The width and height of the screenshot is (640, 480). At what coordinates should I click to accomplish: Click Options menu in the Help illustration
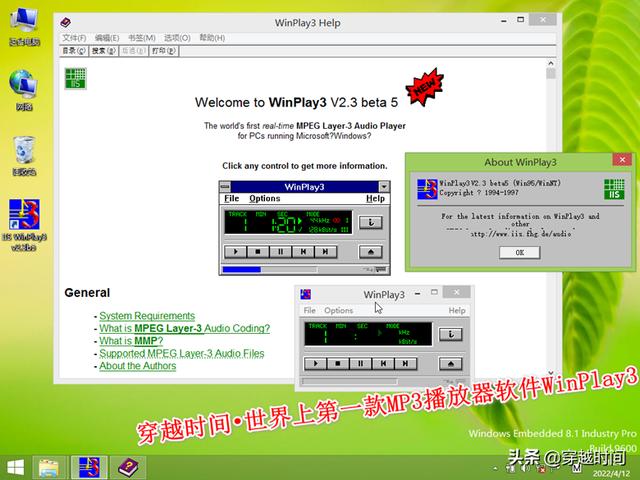(264, 198)
